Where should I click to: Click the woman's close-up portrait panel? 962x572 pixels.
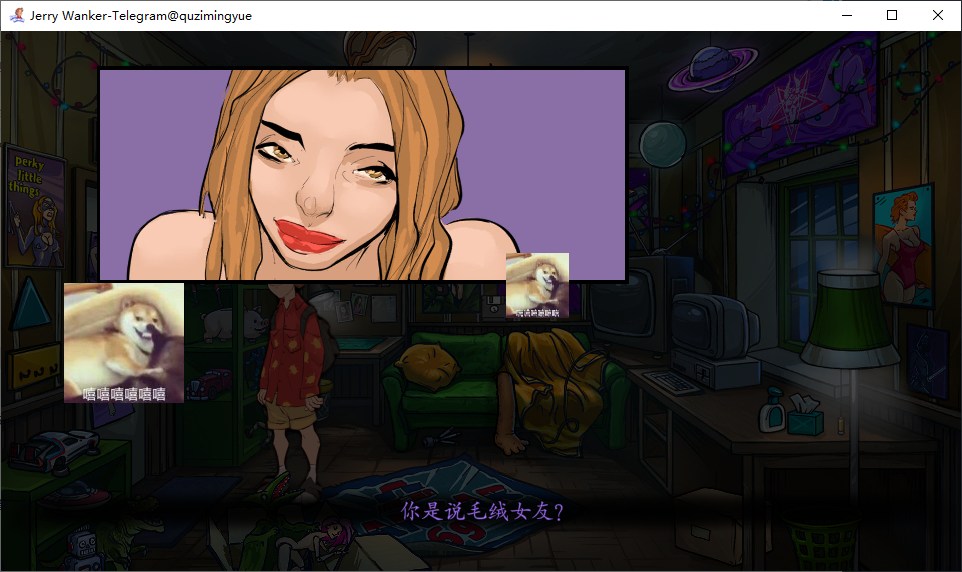(x=362, y=174)
